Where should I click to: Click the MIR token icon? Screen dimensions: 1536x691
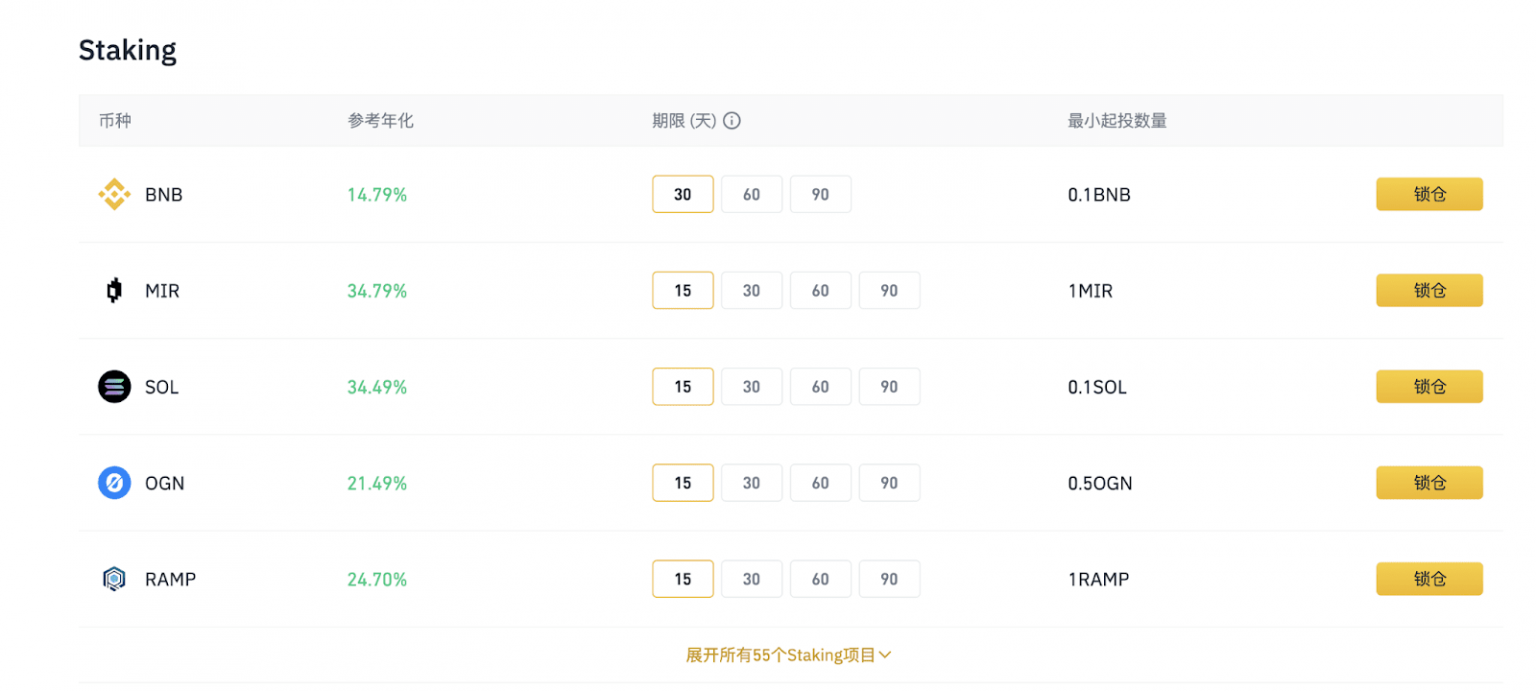pyautogui.click(x=114, y=291)
